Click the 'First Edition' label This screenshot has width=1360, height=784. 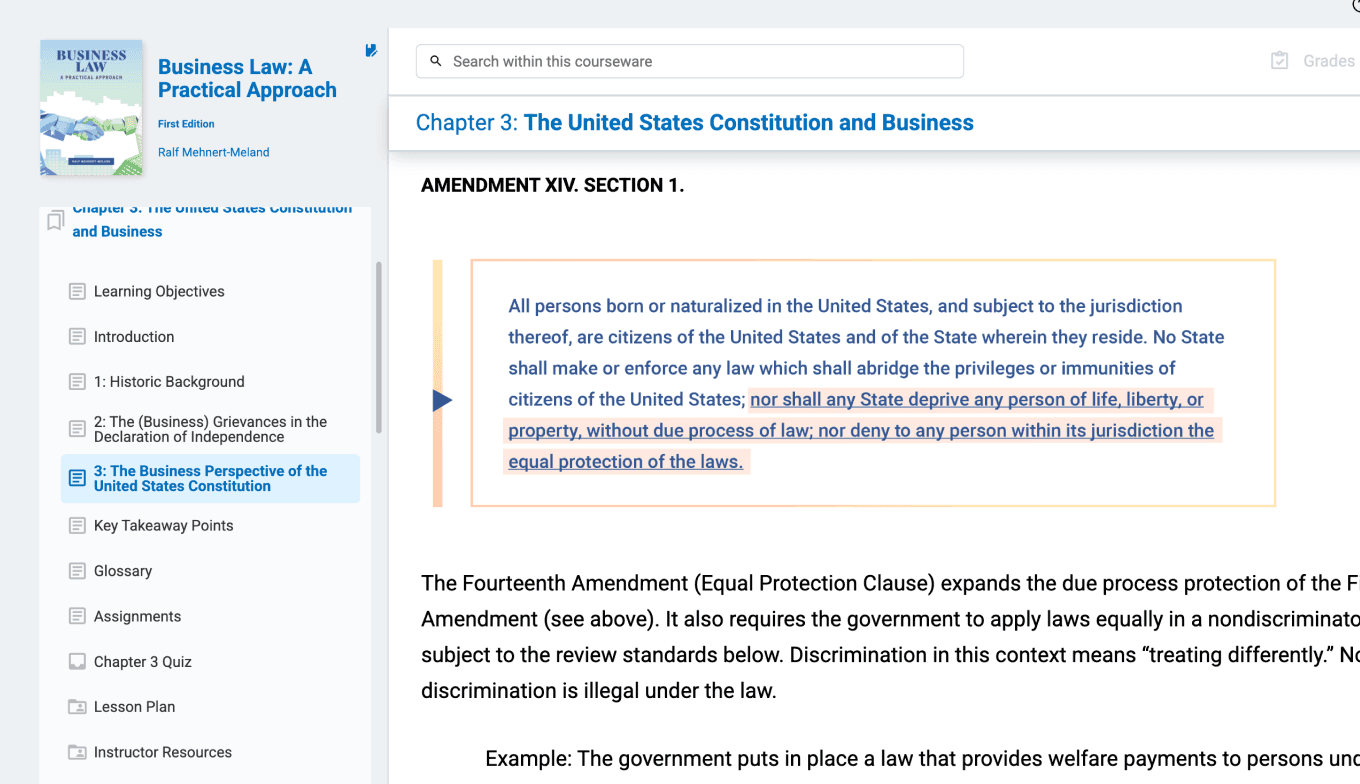click(186, 124)
